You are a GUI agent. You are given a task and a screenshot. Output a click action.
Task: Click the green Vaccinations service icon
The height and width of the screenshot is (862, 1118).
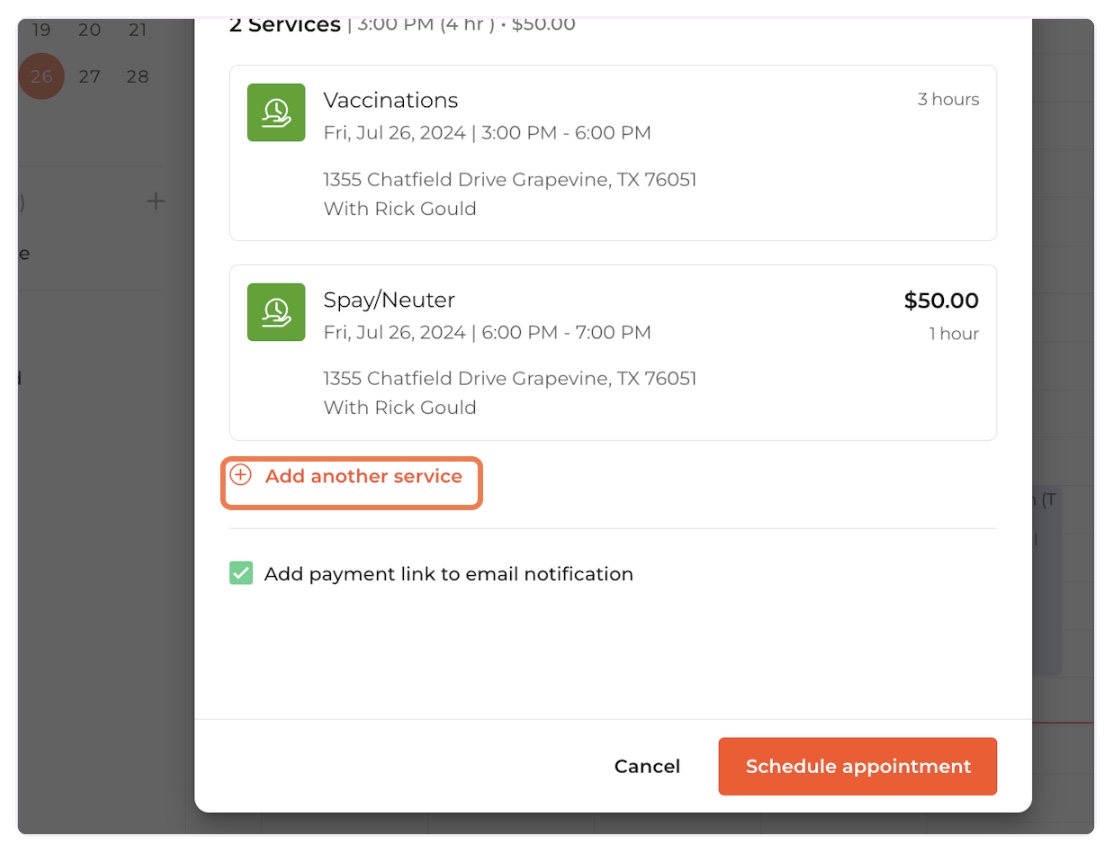pos(276,113)
